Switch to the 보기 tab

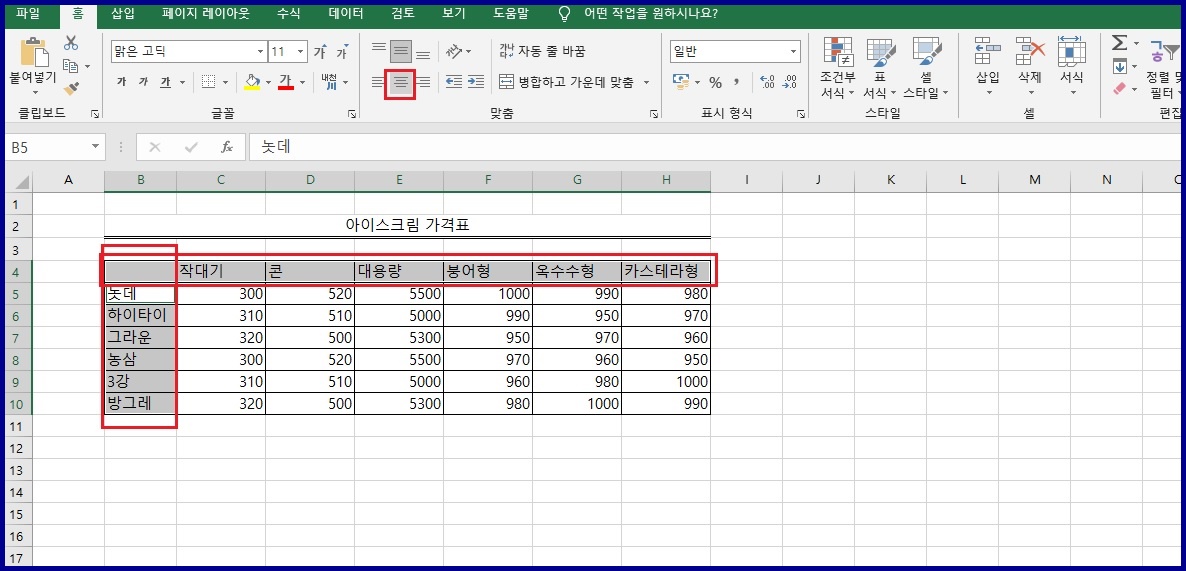(454, 14)
